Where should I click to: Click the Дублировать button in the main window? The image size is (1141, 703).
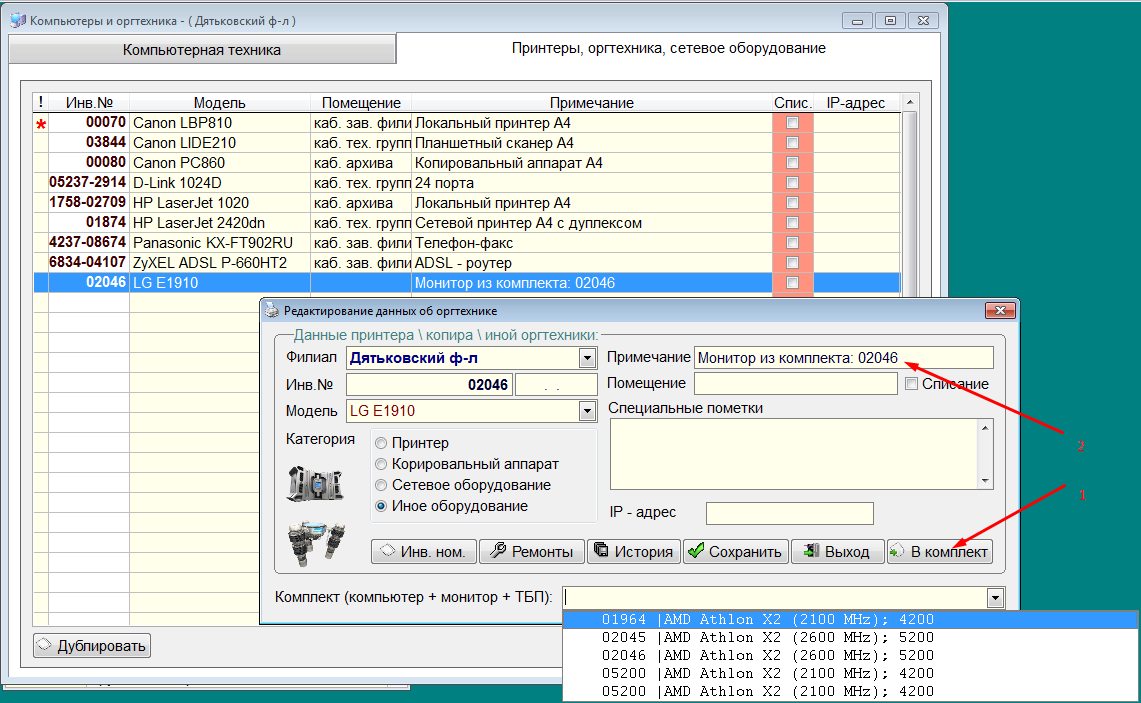click(x=92, y=646)
